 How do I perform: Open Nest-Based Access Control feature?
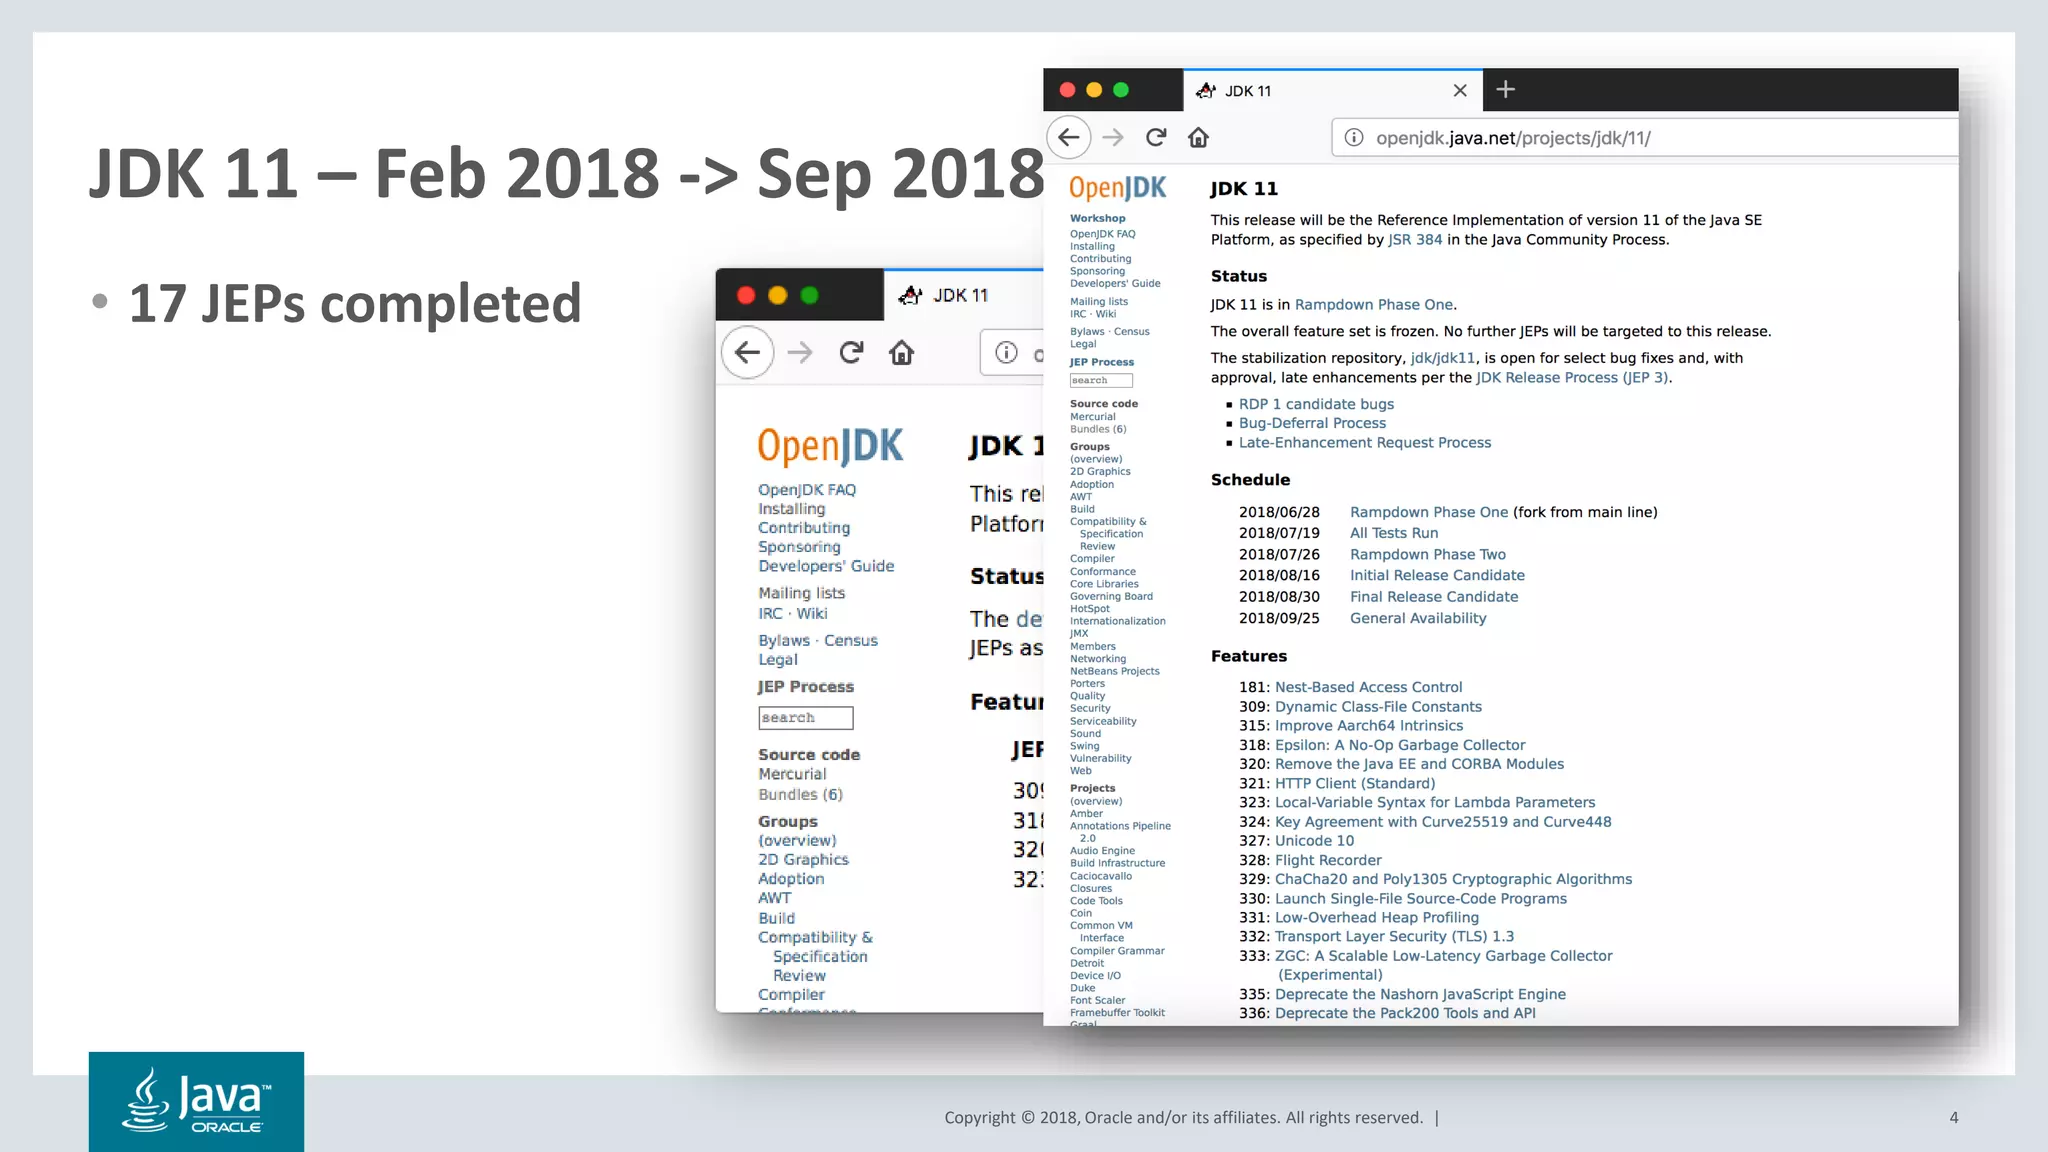(x=1368, y=687)
